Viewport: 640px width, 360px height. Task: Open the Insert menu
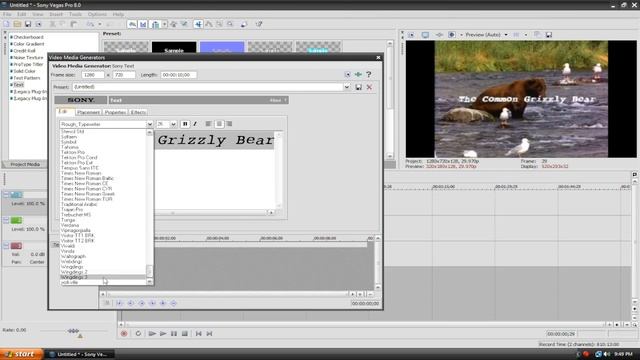click(x=56, y=14)
